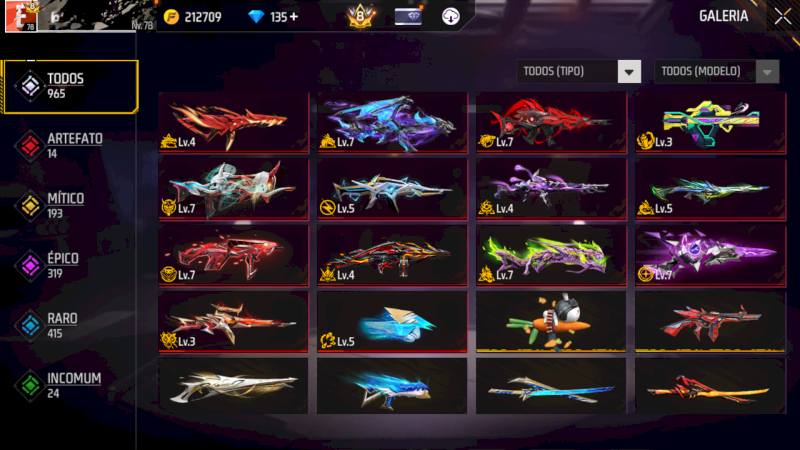Select the Incomum category diamond icon

pyautogui.click(x=30, y=385)
